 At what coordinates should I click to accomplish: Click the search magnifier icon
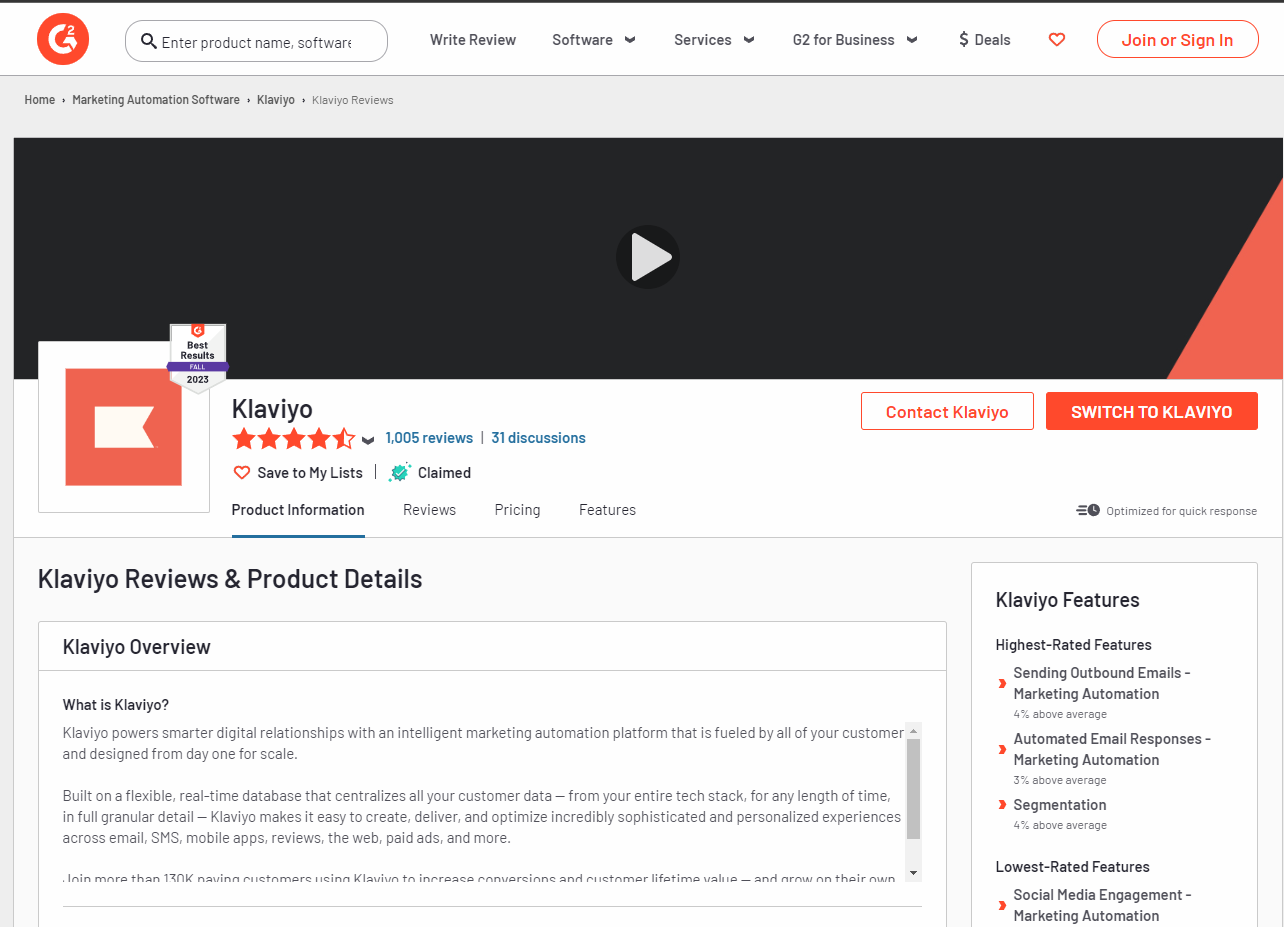click(149, 41)
